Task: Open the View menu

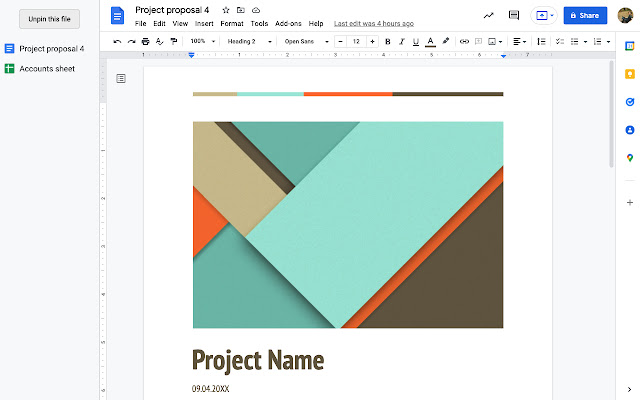Action: (180, 23)
